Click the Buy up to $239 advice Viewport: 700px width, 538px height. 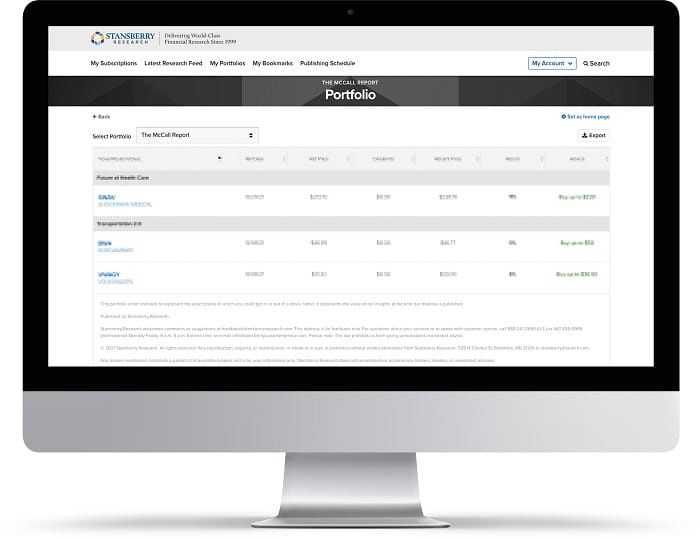click(577, 197)
